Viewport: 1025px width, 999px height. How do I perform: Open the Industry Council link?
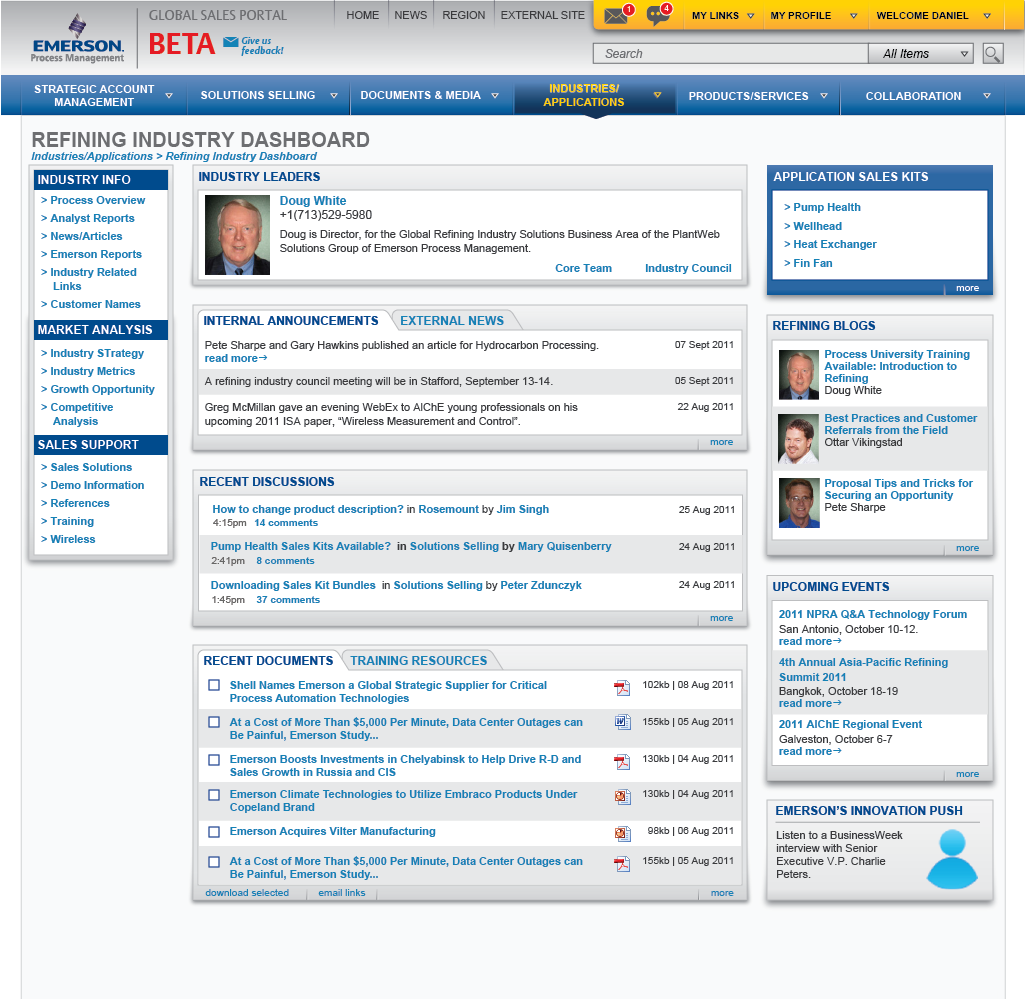[x=688, y=268]
